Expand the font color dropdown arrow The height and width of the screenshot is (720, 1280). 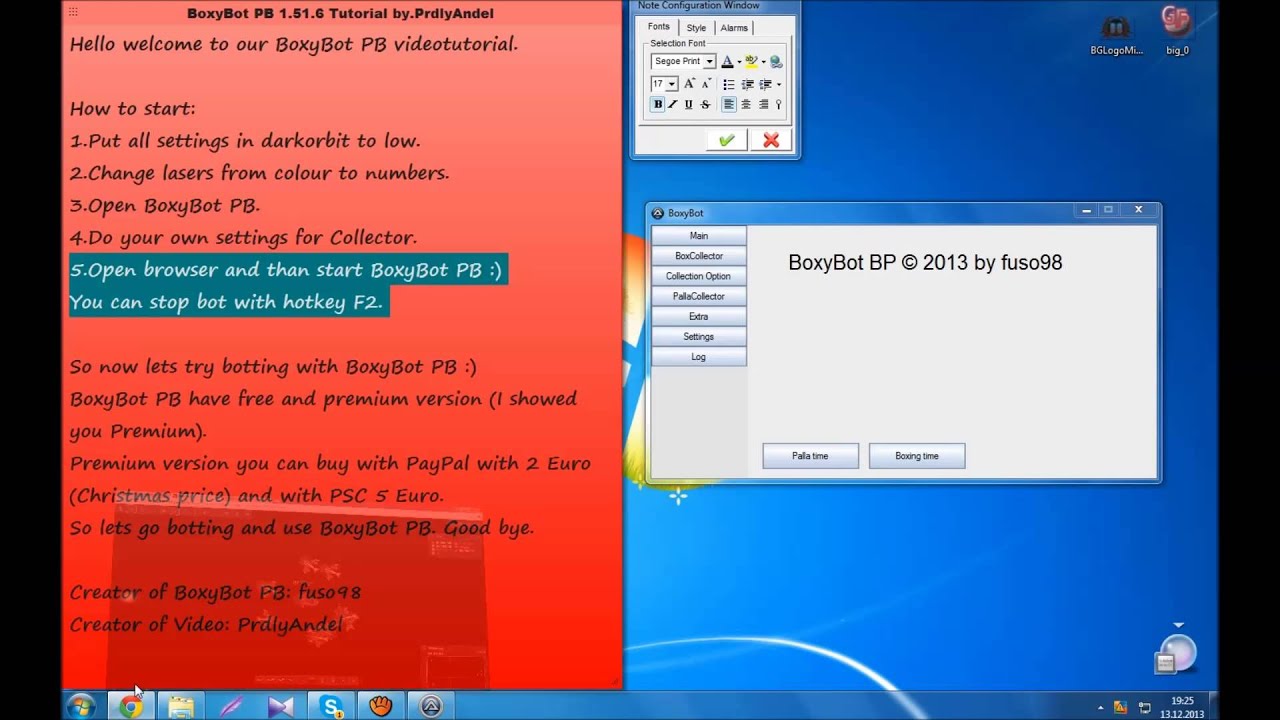[x=739, y=62]
